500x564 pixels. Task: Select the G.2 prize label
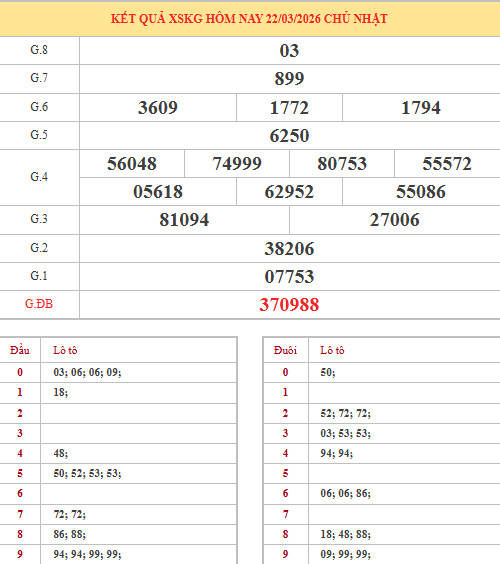(x=39, y=248)
